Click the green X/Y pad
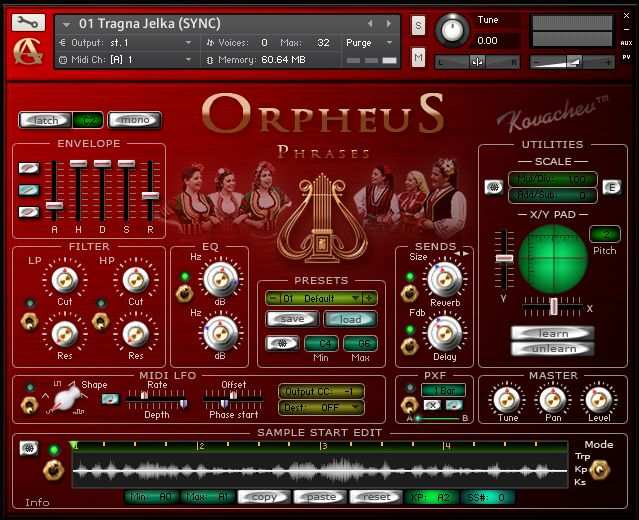 (553, 259)
